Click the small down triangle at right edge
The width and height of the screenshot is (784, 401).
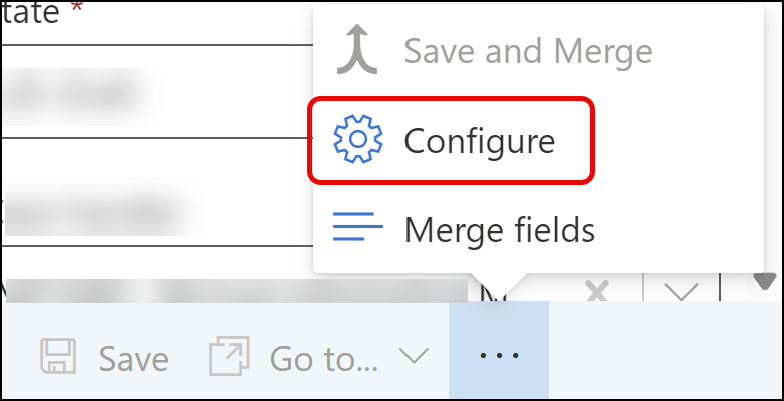(x=765, y=280)
